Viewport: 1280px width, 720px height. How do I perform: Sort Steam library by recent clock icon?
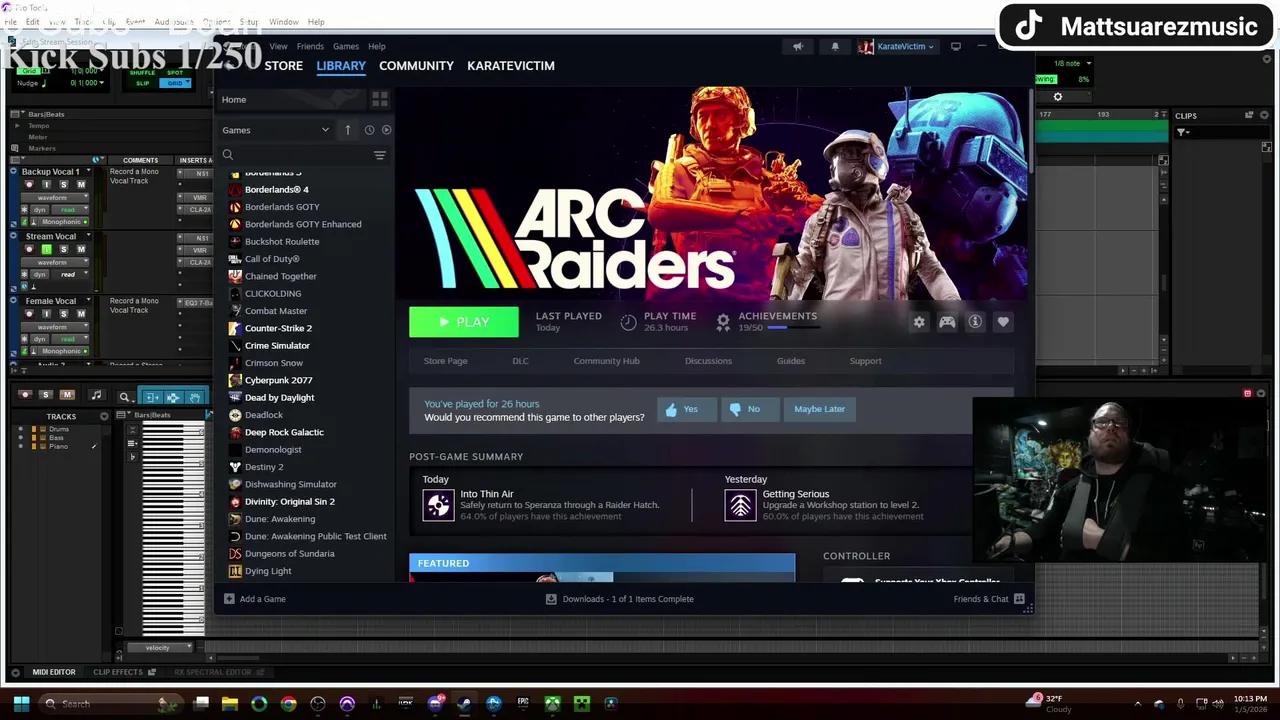[369, 130]
